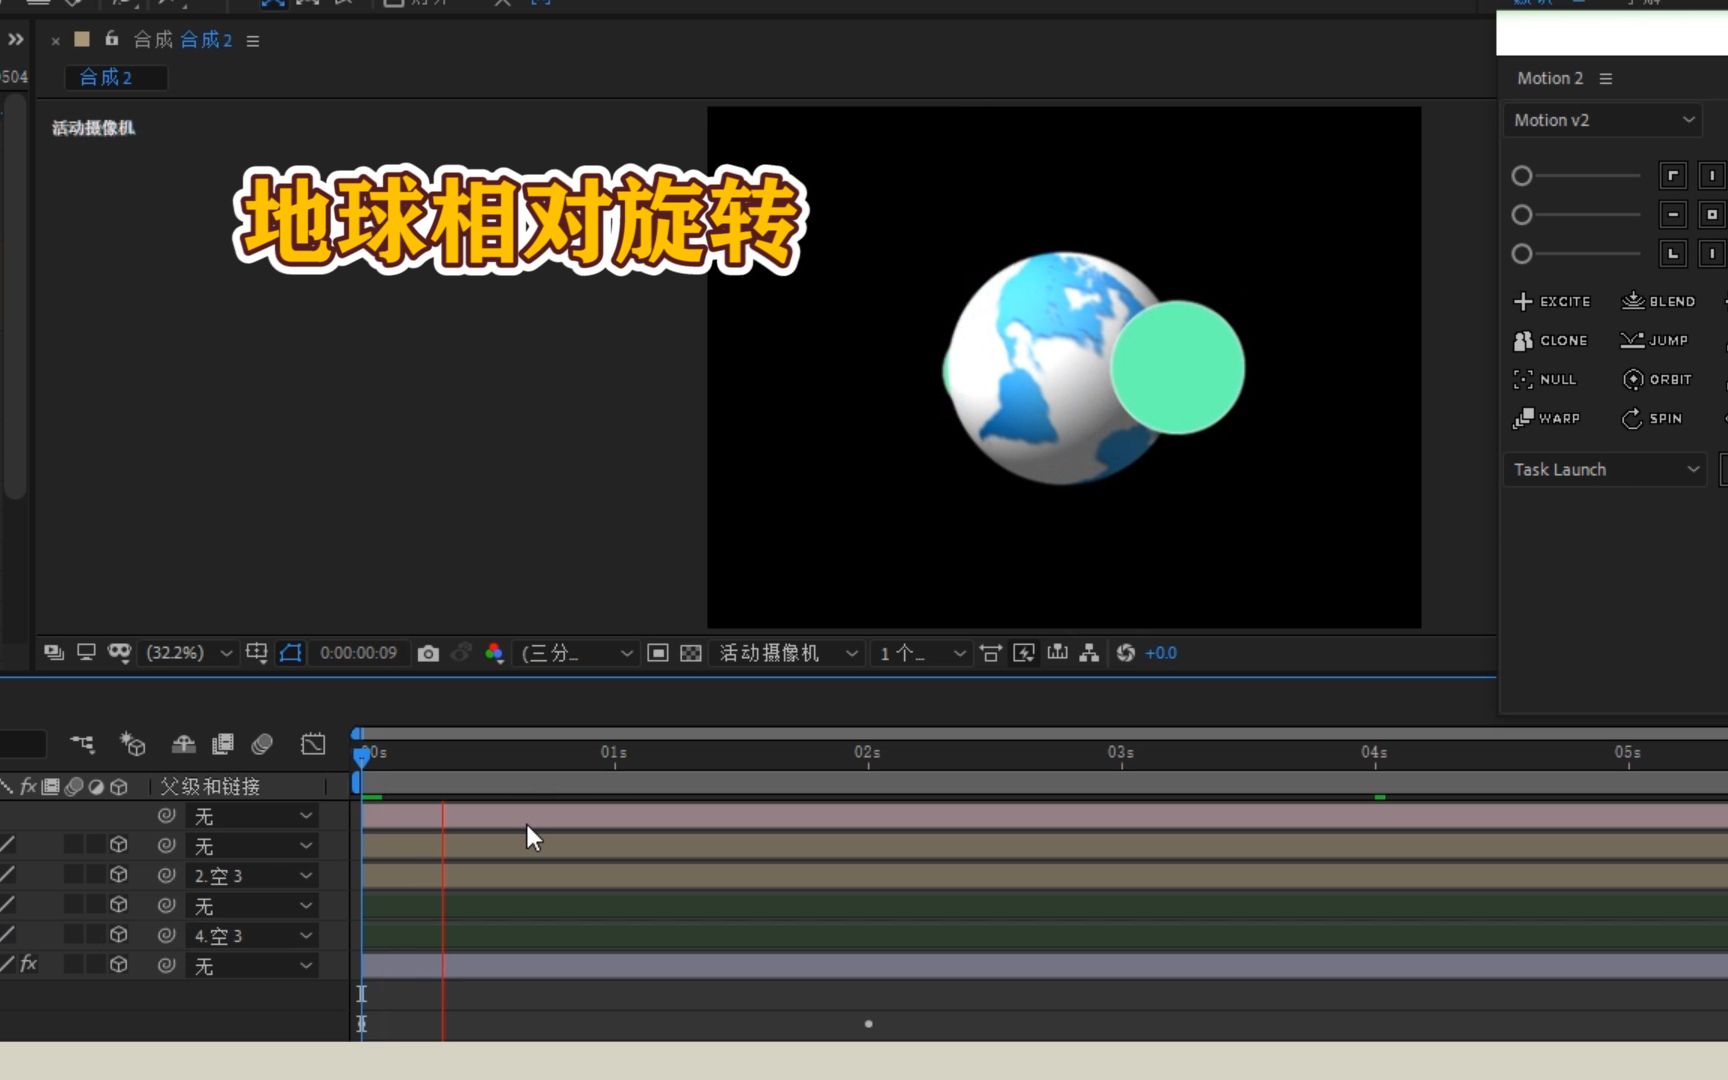Open parent dropdown on fx layer row
This screenshot has width=1728, height=1080.
pyautogui.click(x=252, y=966)
